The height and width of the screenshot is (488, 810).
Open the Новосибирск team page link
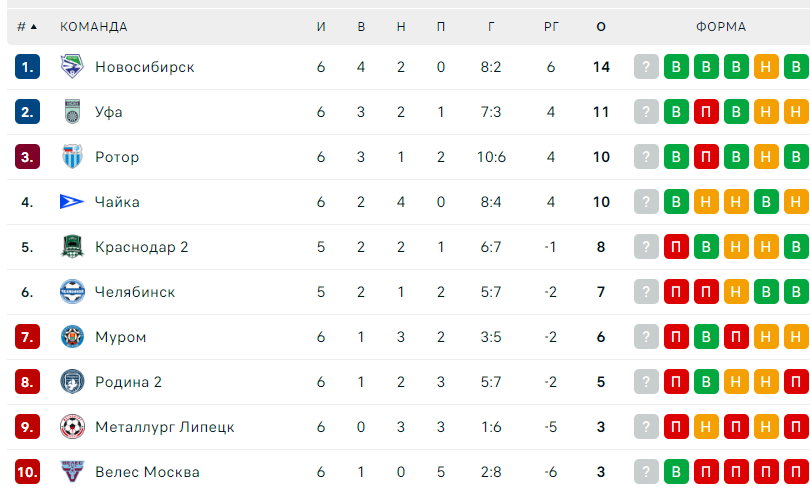[145, 67]
